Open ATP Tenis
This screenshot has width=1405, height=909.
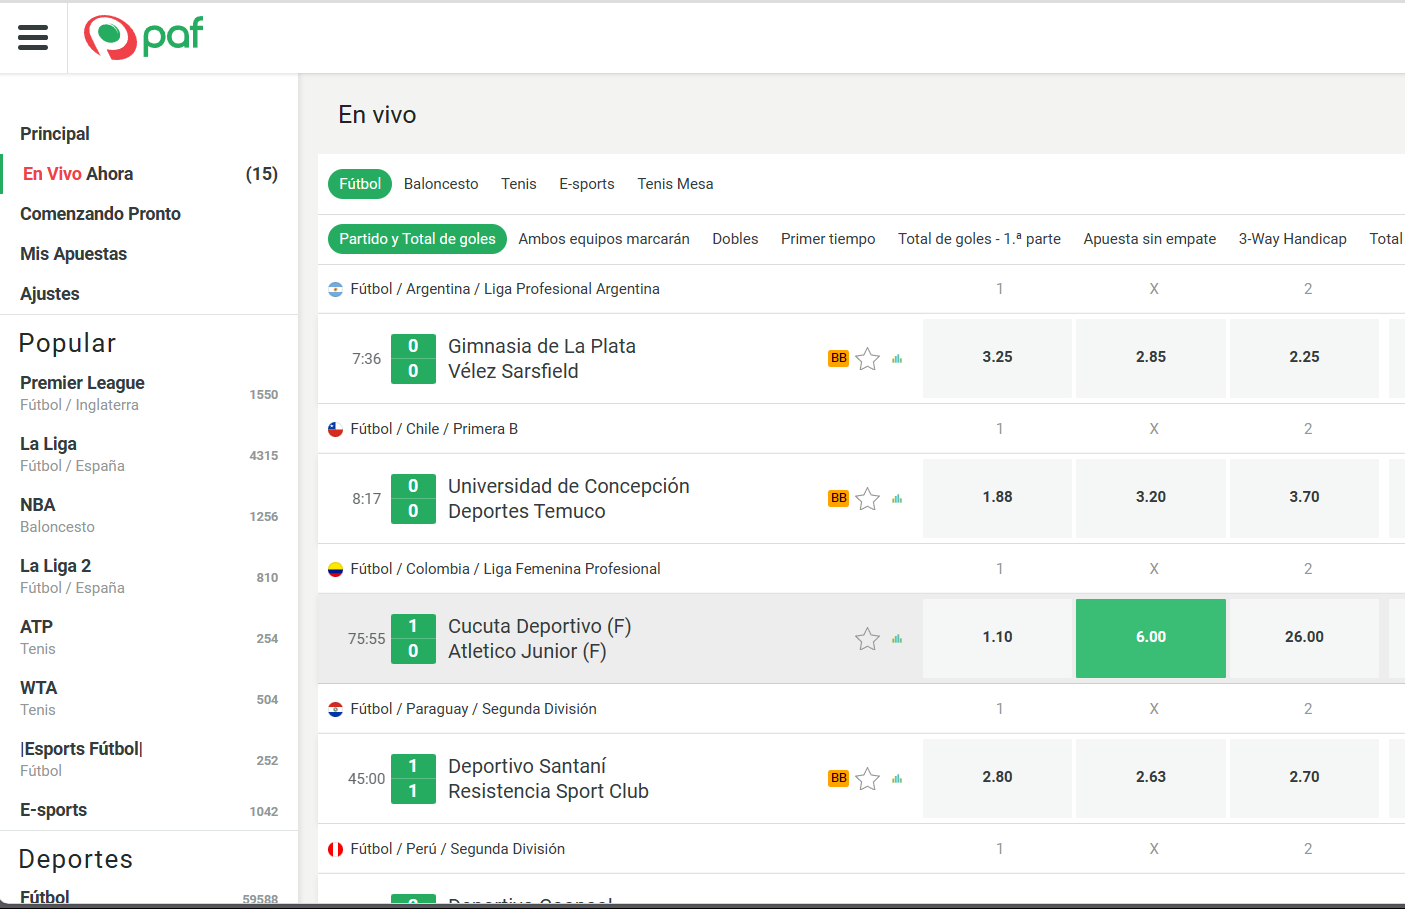149,638
